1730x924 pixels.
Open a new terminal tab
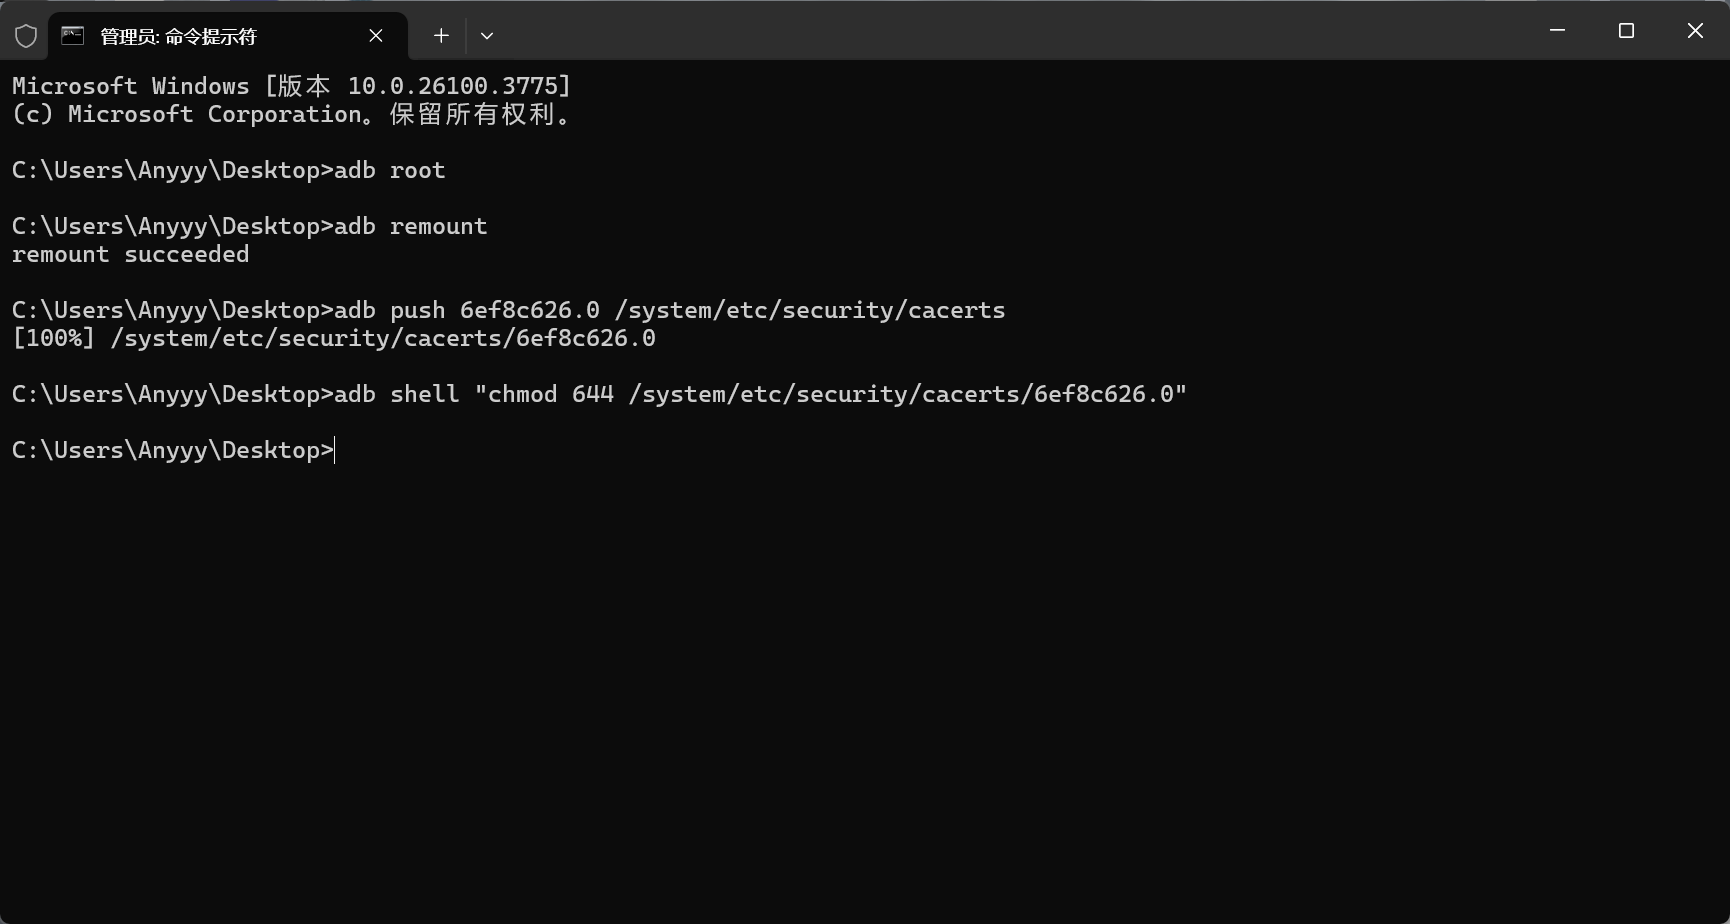point(441,36)
